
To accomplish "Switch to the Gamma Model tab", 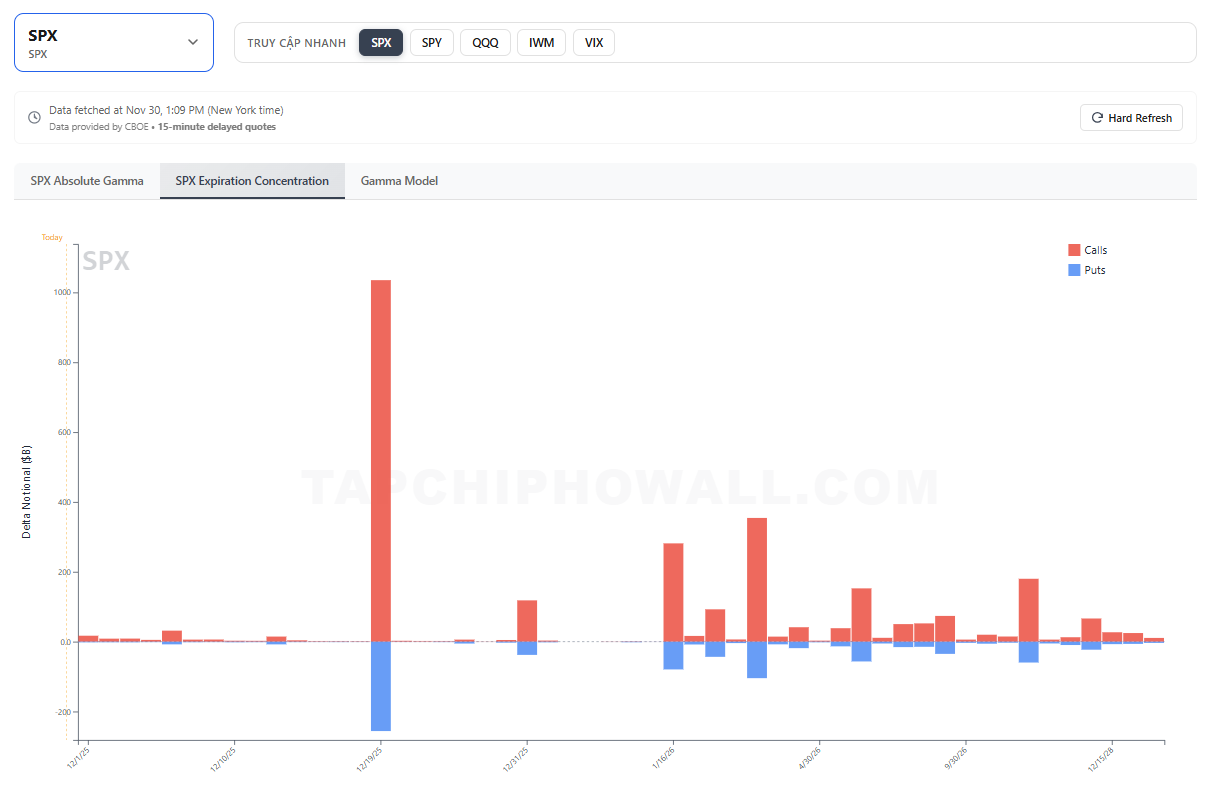I will tap(399, 181).
